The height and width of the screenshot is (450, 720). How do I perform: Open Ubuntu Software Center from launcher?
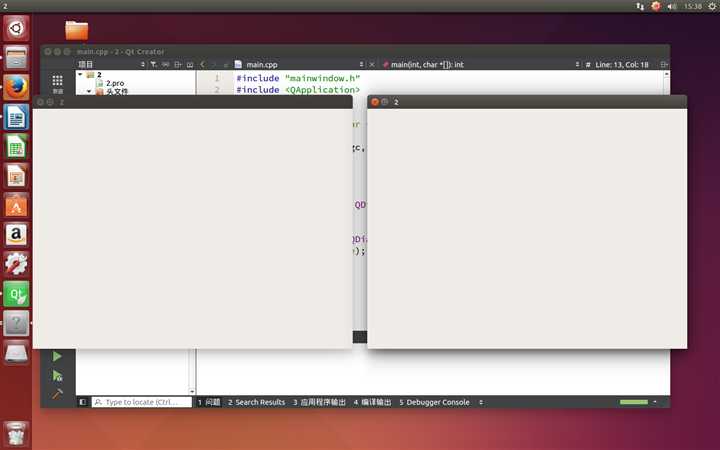(x=16, y=205)
